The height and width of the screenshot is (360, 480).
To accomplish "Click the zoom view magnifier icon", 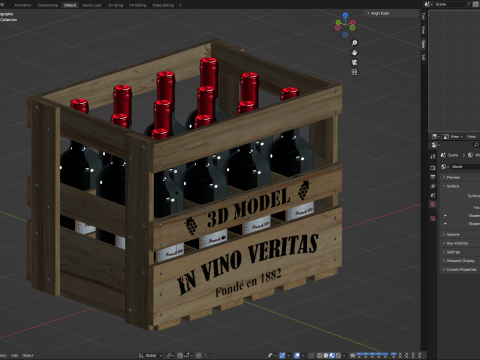I will [x=354, y=43].
